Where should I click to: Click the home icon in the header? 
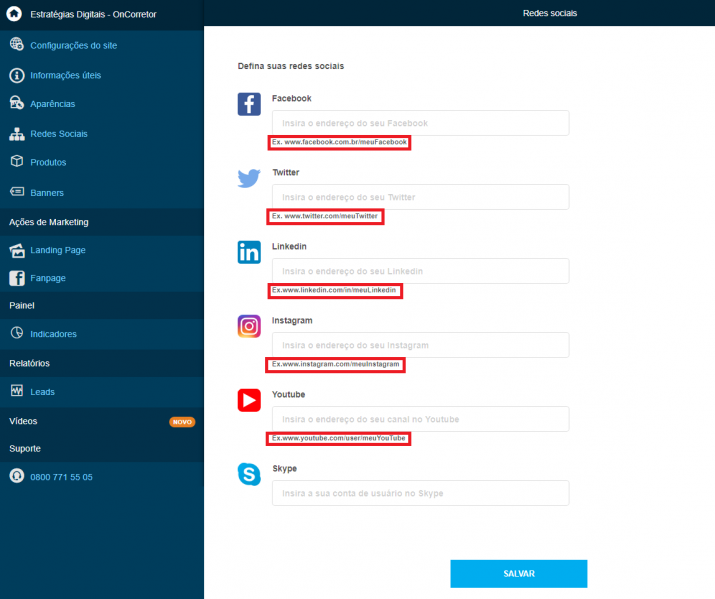click(14, 14)
